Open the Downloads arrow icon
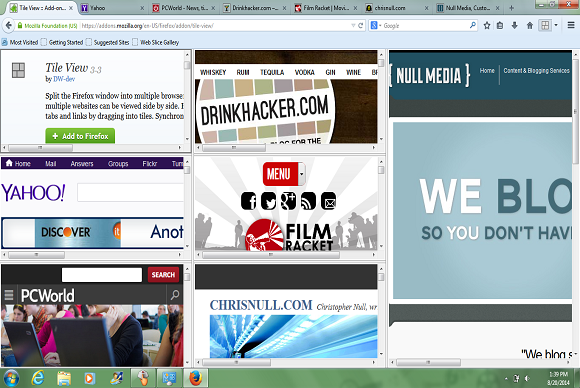This screenshot has width=580, height=388. click(x=515, y=26)
